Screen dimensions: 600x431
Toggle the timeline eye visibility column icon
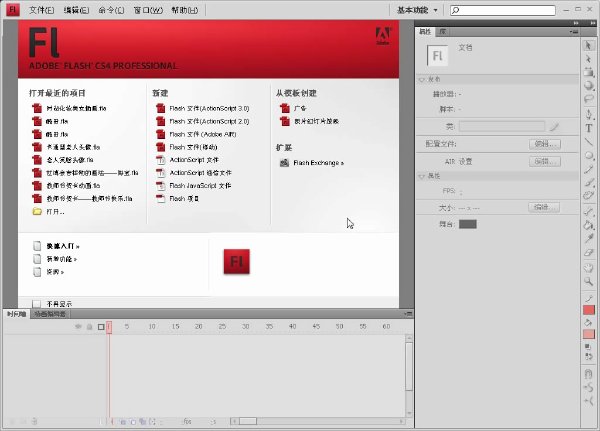click(x=78, y=327)
